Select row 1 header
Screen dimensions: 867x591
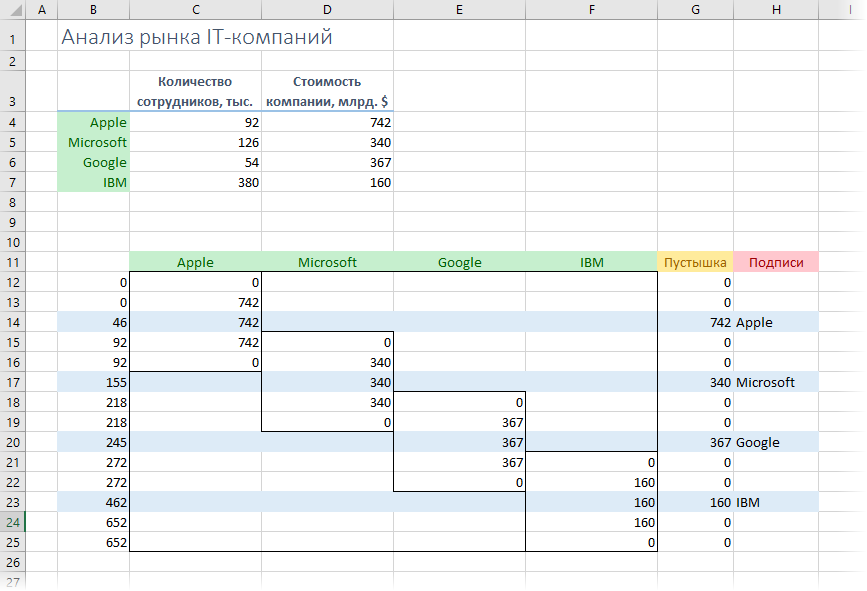pos(13,36)
